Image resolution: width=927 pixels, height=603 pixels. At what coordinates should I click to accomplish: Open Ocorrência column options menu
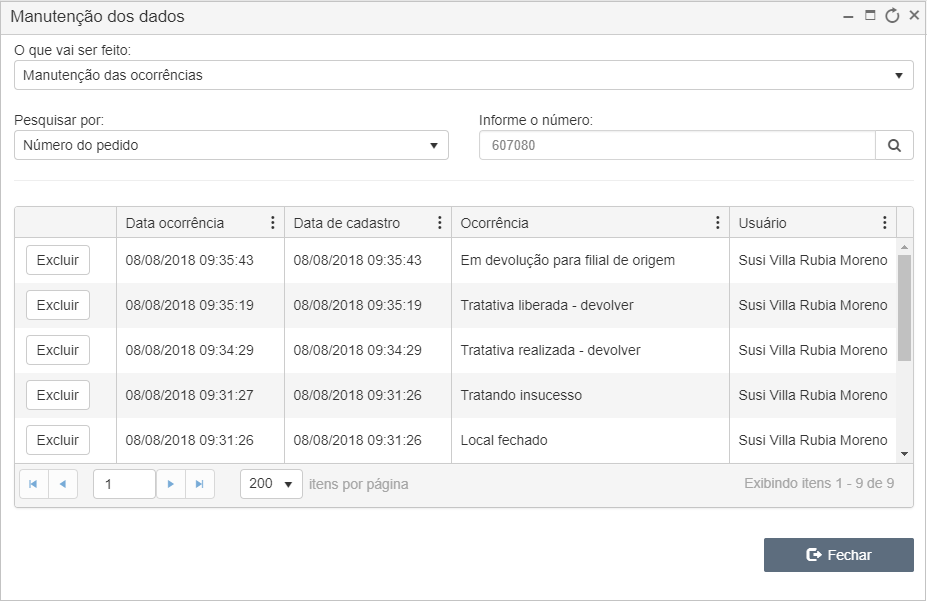tap(717, 223)
